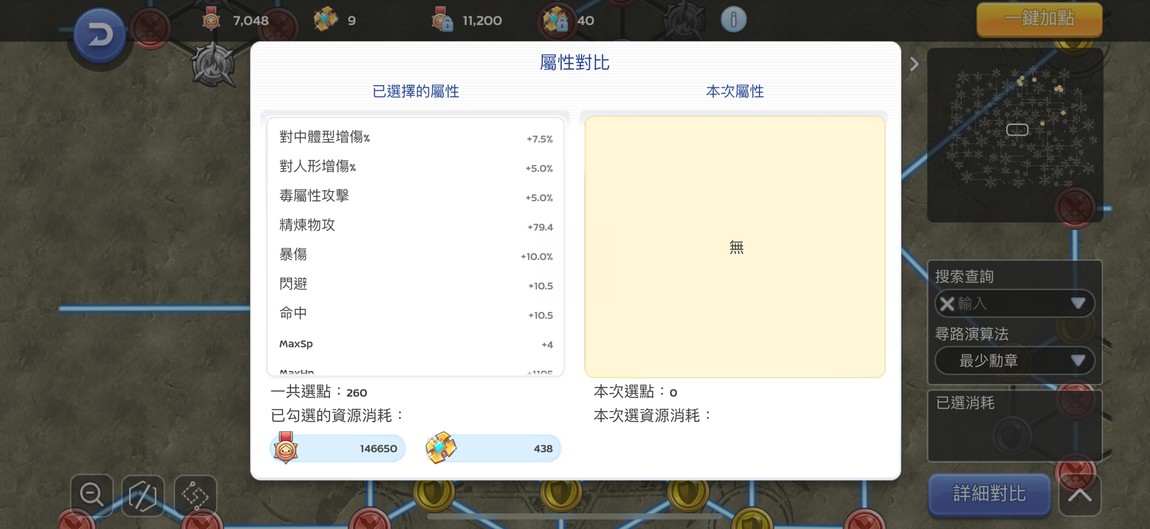Open the search query dropdown arrow
1150x529 pixels.
(x=1078, y=304)
